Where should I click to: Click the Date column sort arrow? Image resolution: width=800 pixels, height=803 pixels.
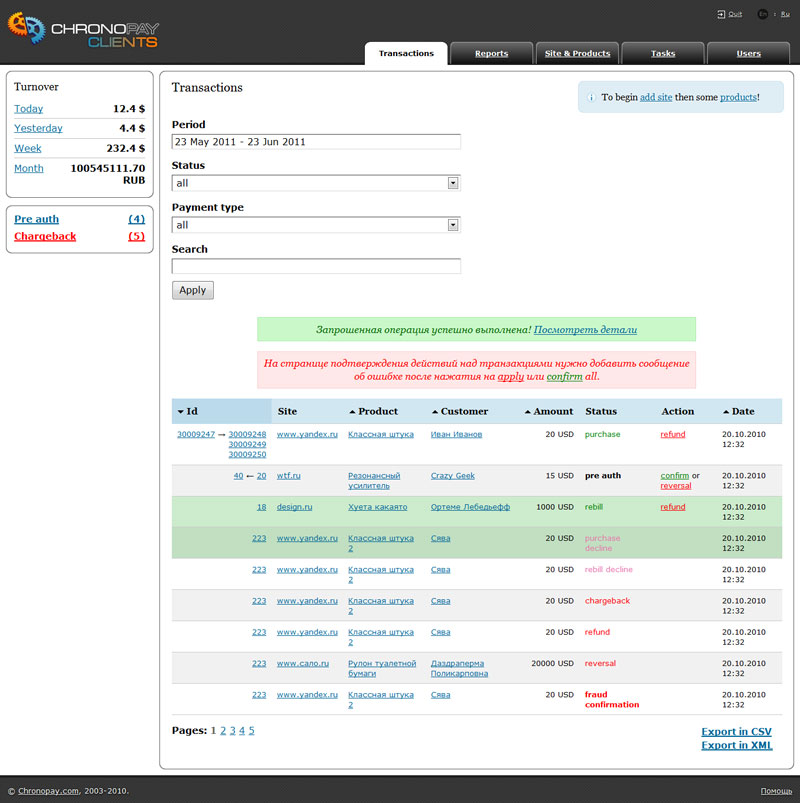(x=725, y=411)
